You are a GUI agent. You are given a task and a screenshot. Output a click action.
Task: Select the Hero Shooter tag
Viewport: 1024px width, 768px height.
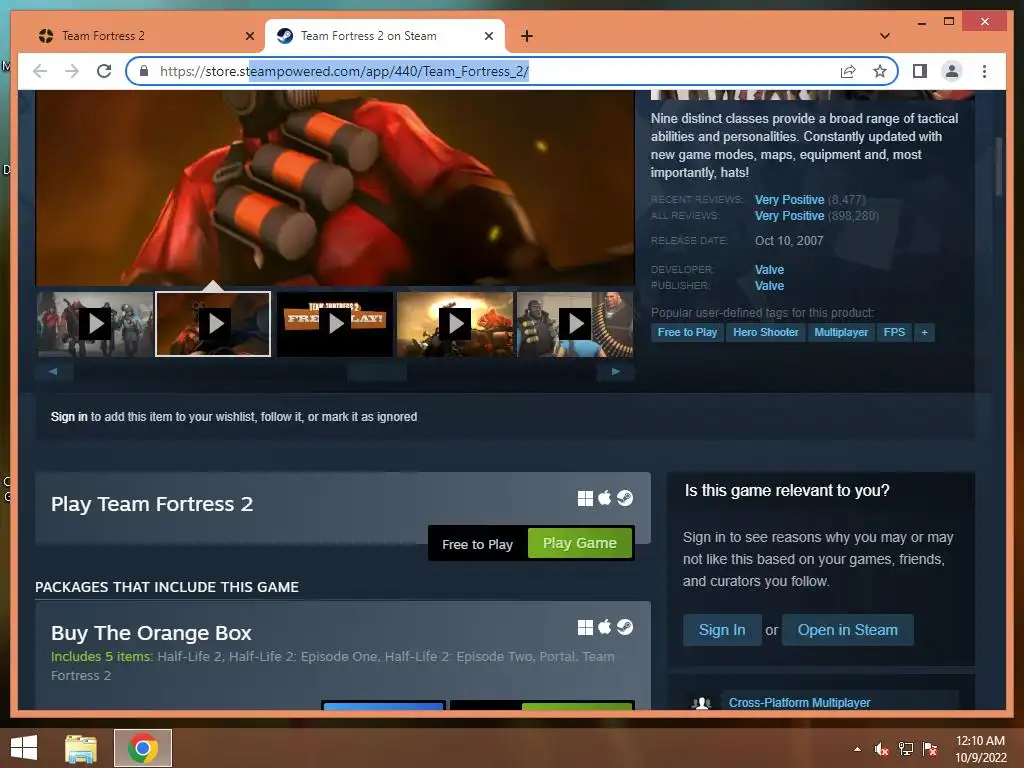[765, 332]
